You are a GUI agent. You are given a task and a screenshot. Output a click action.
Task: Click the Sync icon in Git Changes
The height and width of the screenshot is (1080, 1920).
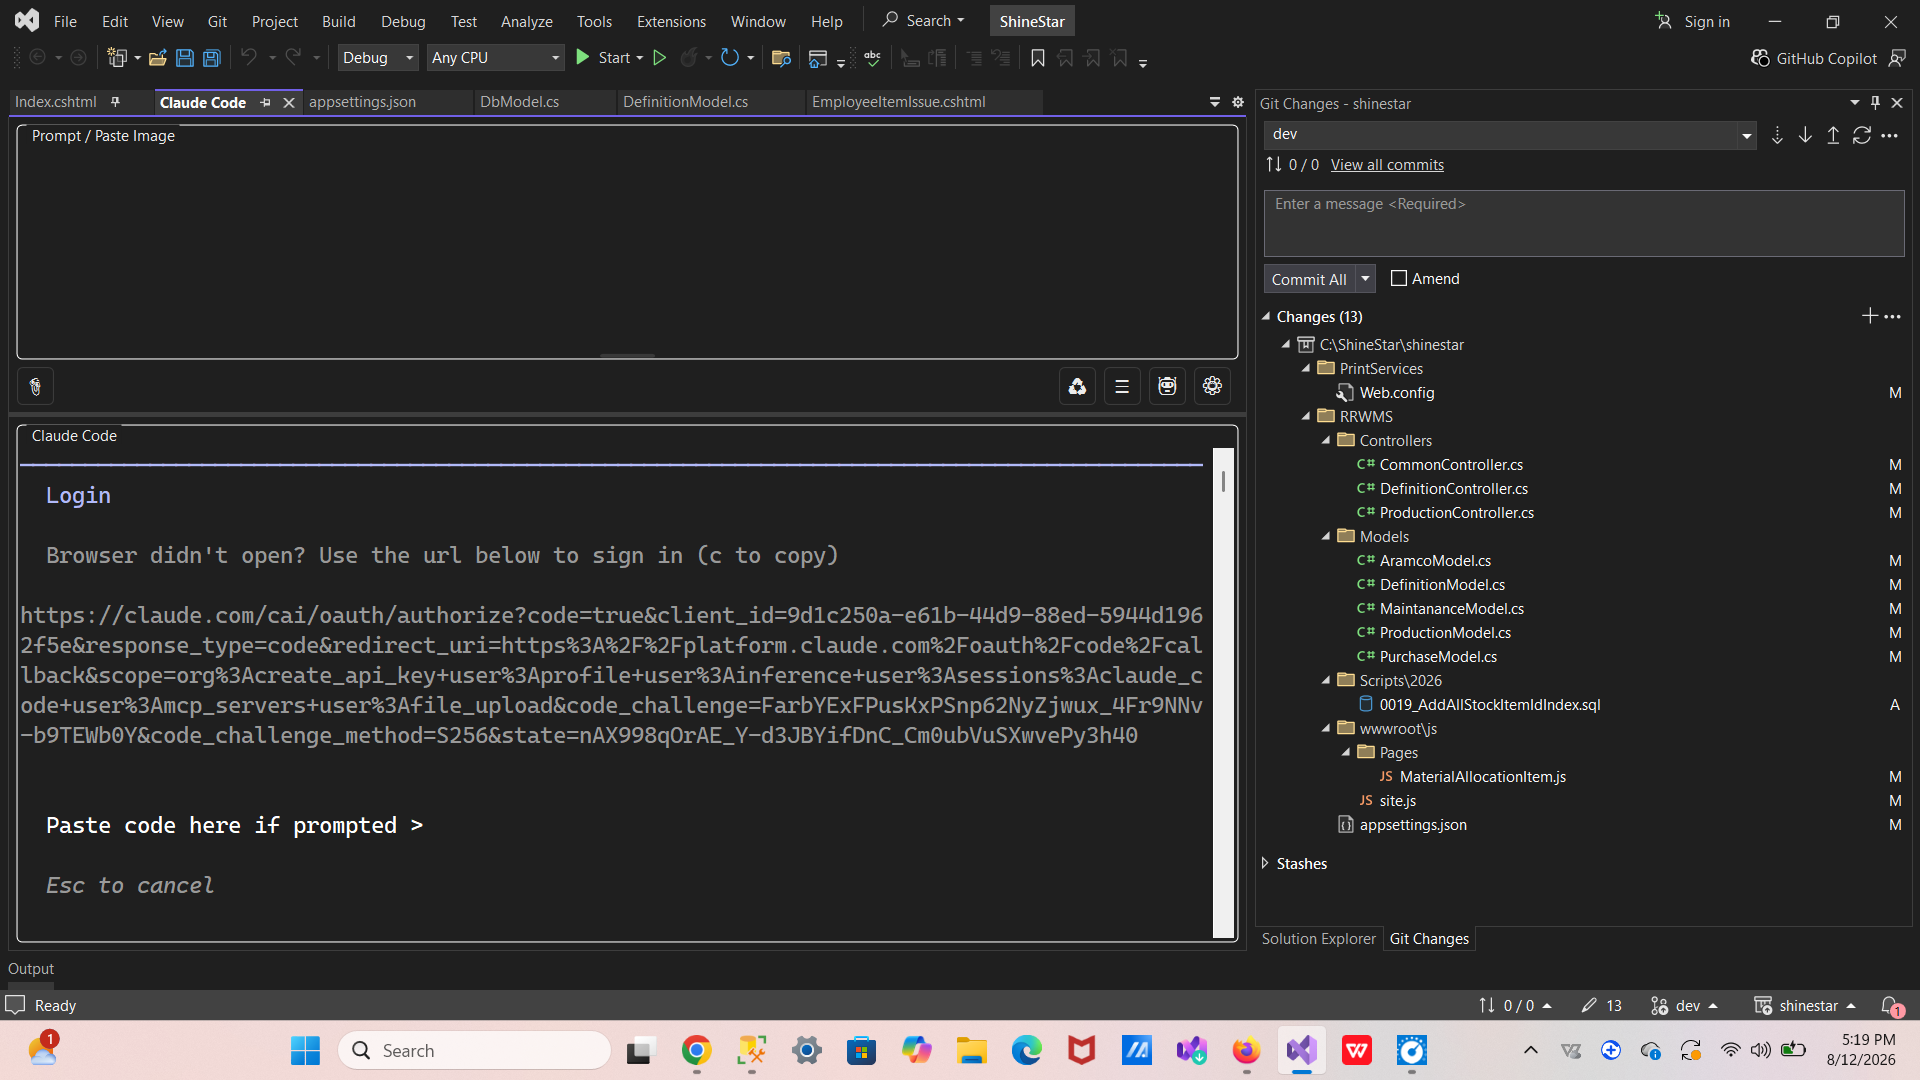point(1861,135)
